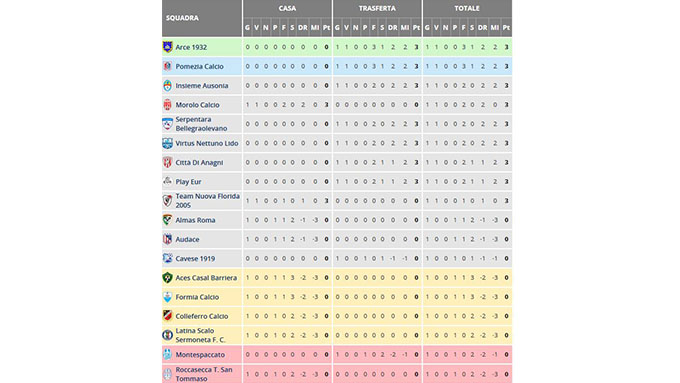Click the Arce 1932 team crest icon
The height and width of the screenshot is (383, 680).
click(167, 47)
